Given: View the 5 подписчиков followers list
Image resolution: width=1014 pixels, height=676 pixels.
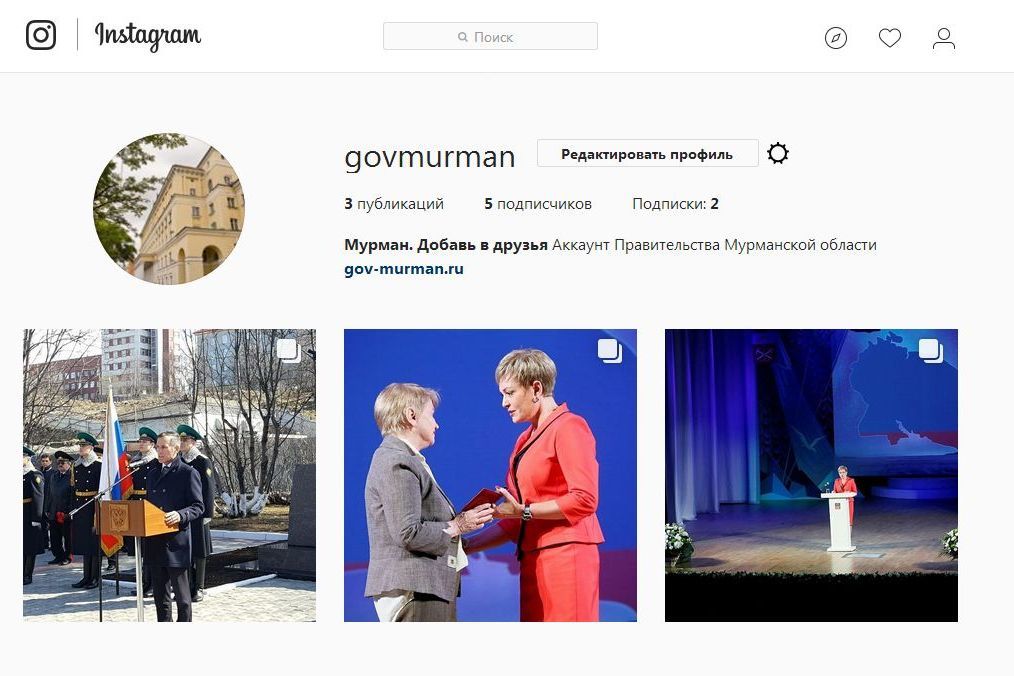Looking at the screenshot, I should tap(537, 204).
